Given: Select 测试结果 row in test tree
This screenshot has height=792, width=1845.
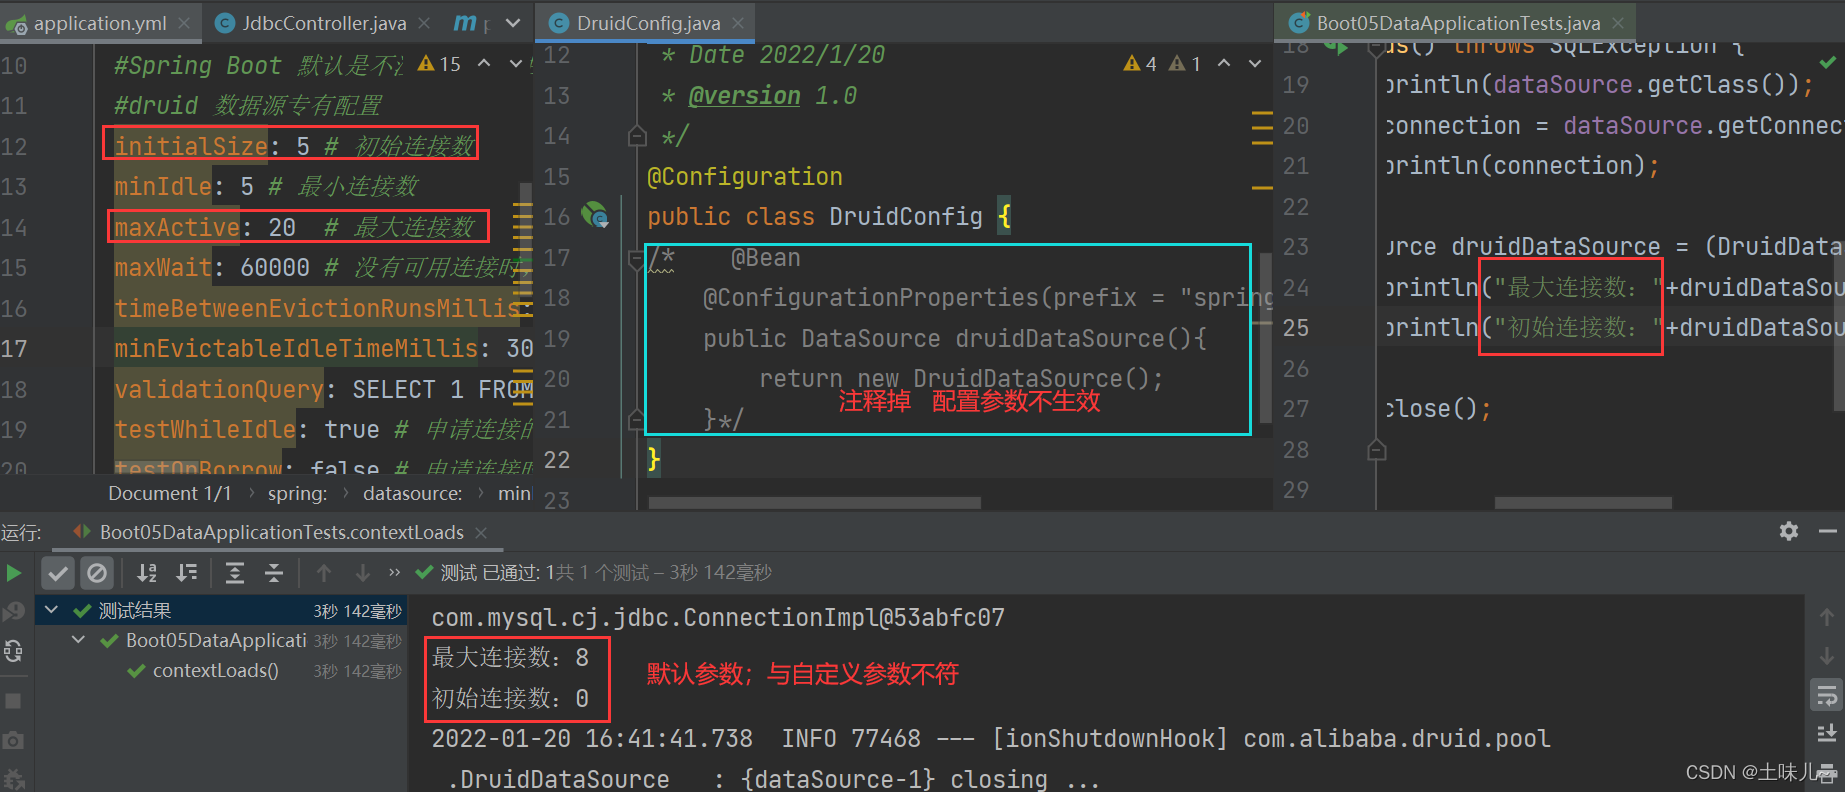Looking at the screenshot, I should pyautogui.click(x=222, y=610).
